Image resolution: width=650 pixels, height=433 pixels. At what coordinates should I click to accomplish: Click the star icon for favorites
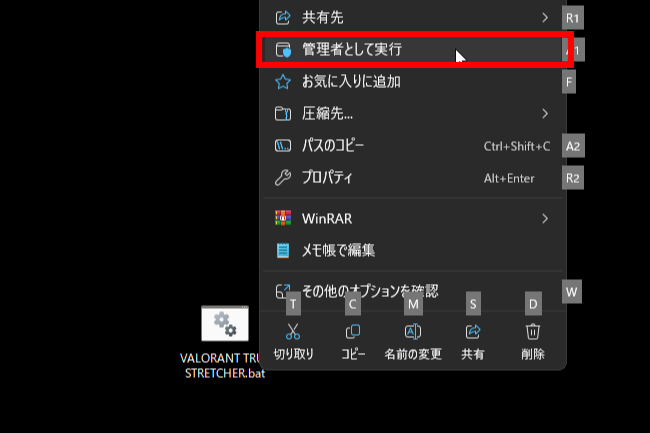click(x=283, y=82)
